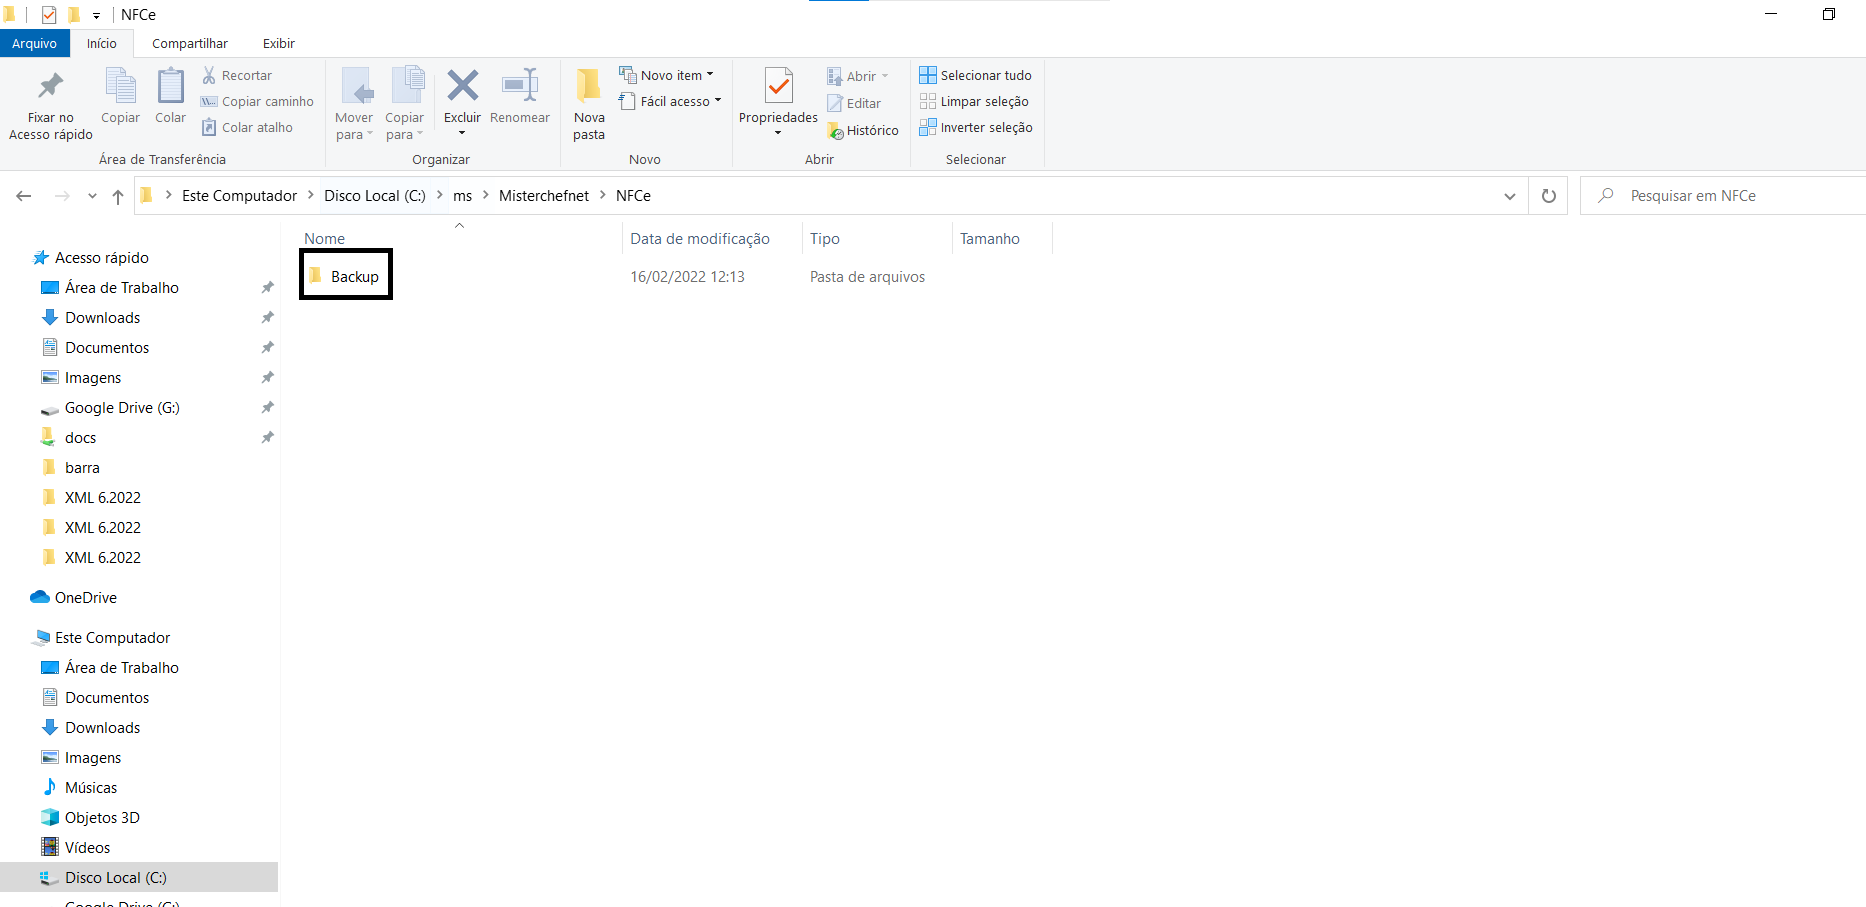
Task: Open Google Drive (G:) under Acesso rápido
Action: point(110,407)
